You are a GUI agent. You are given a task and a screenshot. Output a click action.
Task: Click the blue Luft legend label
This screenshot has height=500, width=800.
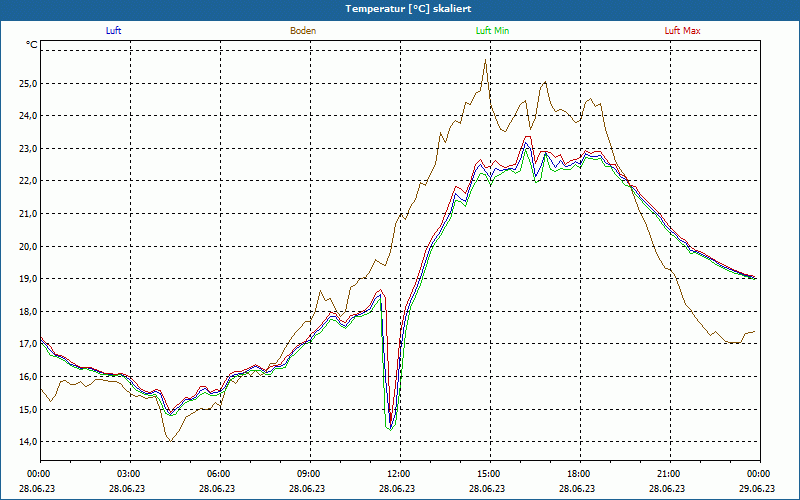(113, 31)
